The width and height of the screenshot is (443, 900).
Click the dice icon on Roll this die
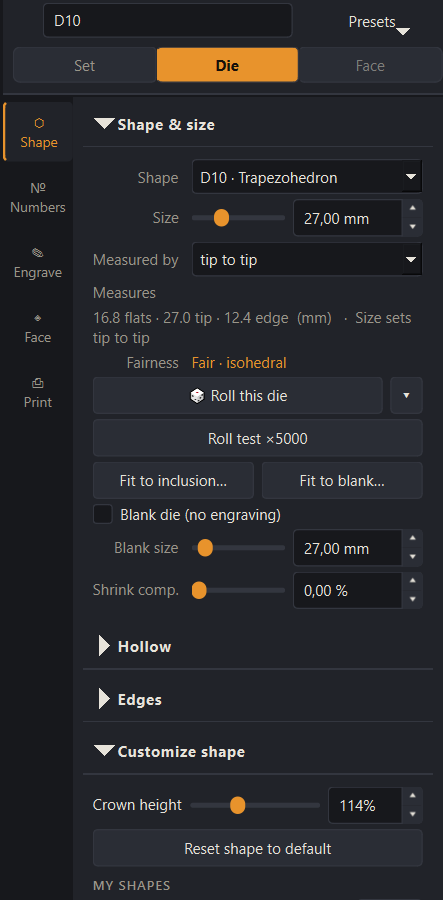[197, 395]
